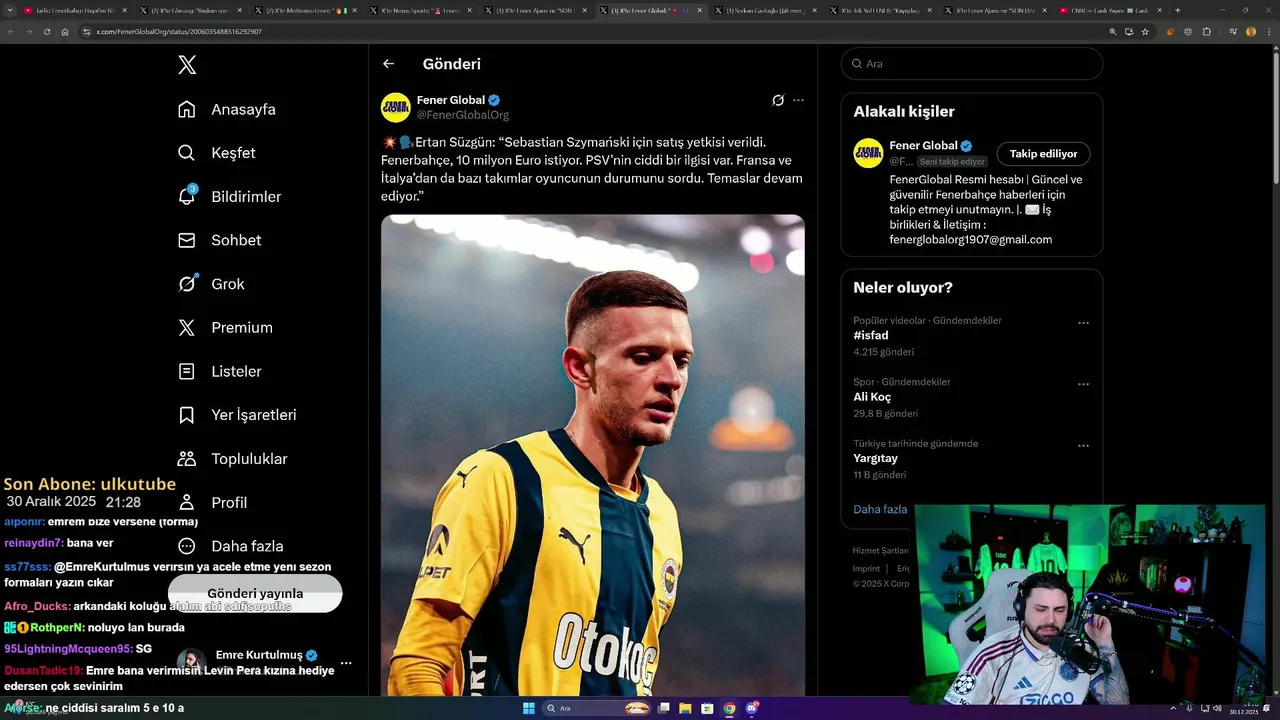The height and width of the screenshot is (720, 1280).
Task: Open three-dot menu on Fener Global post
Action: click(x=798, y=100)
